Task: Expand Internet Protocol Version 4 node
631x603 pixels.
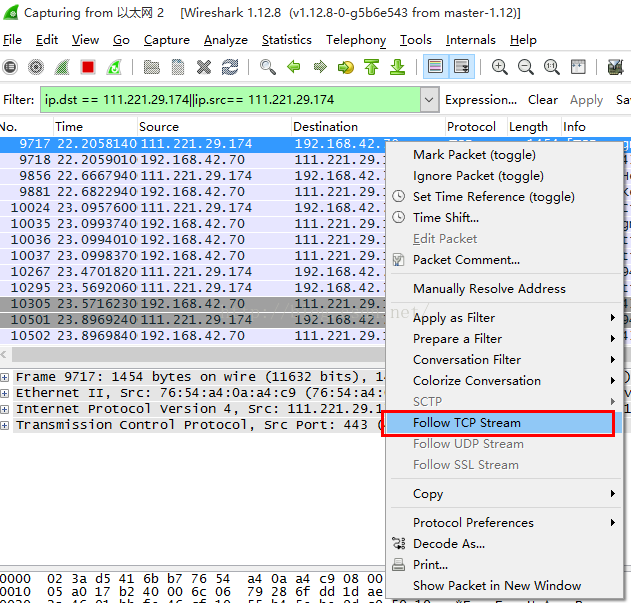Action: (x=4, y=409)
